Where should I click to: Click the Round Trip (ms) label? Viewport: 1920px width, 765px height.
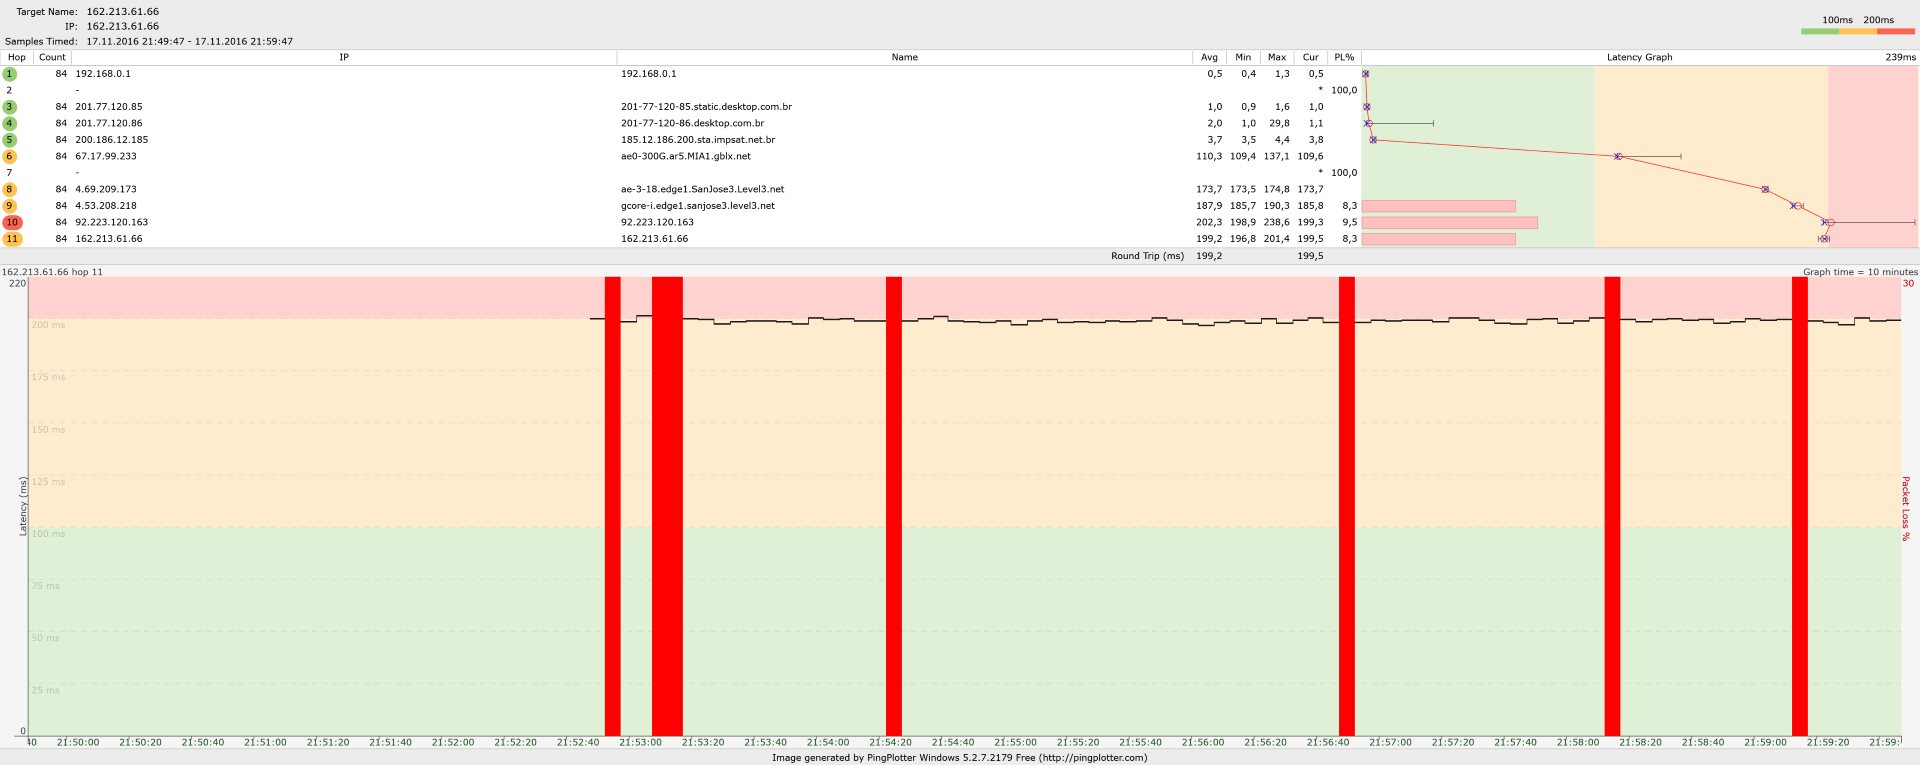(1147, 256)
